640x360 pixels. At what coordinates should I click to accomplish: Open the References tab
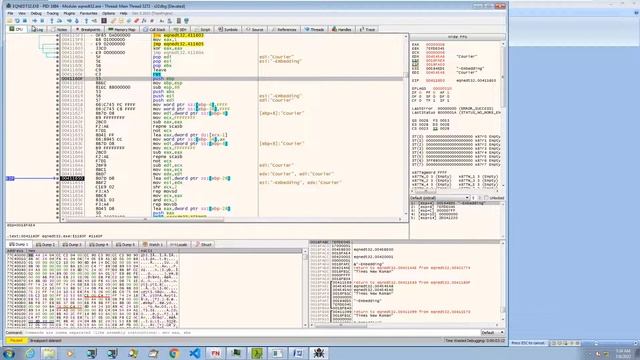pos(284,29)
